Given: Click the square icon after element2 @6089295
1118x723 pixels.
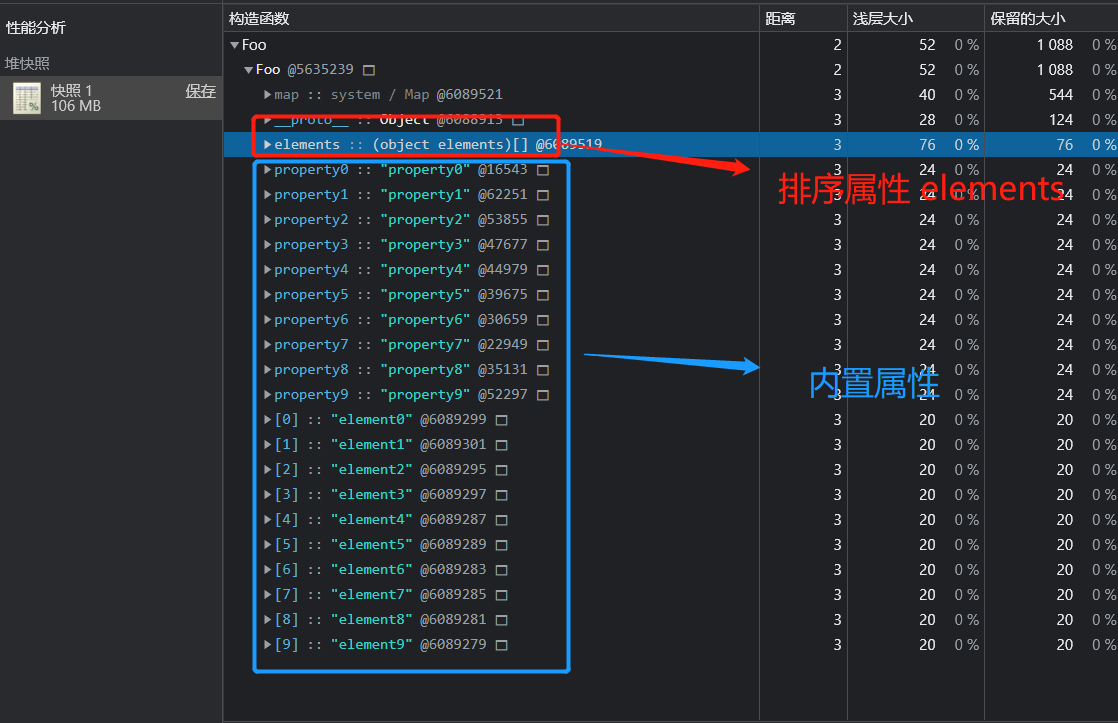Looking at the screenshot, I should click(x=501, y=470).
